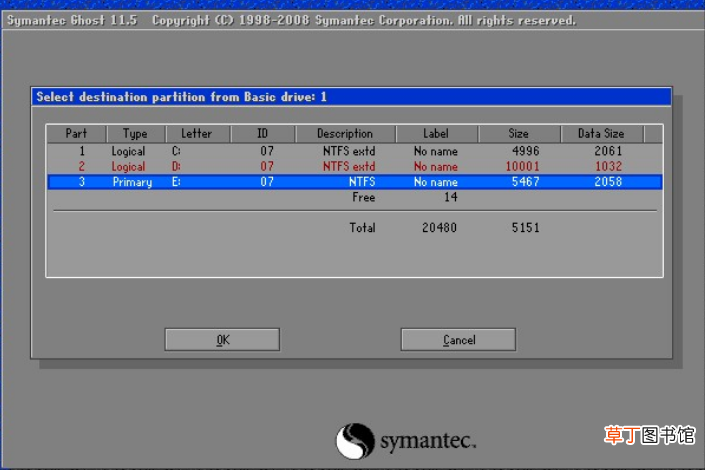Click the 'NTFS' description in highlighted row
The height and width of the screenshot is (470, 705).
click(x=362, y=182)
